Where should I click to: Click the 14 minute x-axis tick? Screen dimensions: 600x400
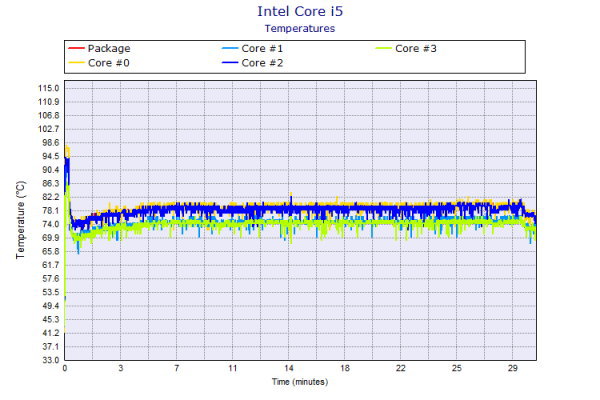tap(289, 369)
